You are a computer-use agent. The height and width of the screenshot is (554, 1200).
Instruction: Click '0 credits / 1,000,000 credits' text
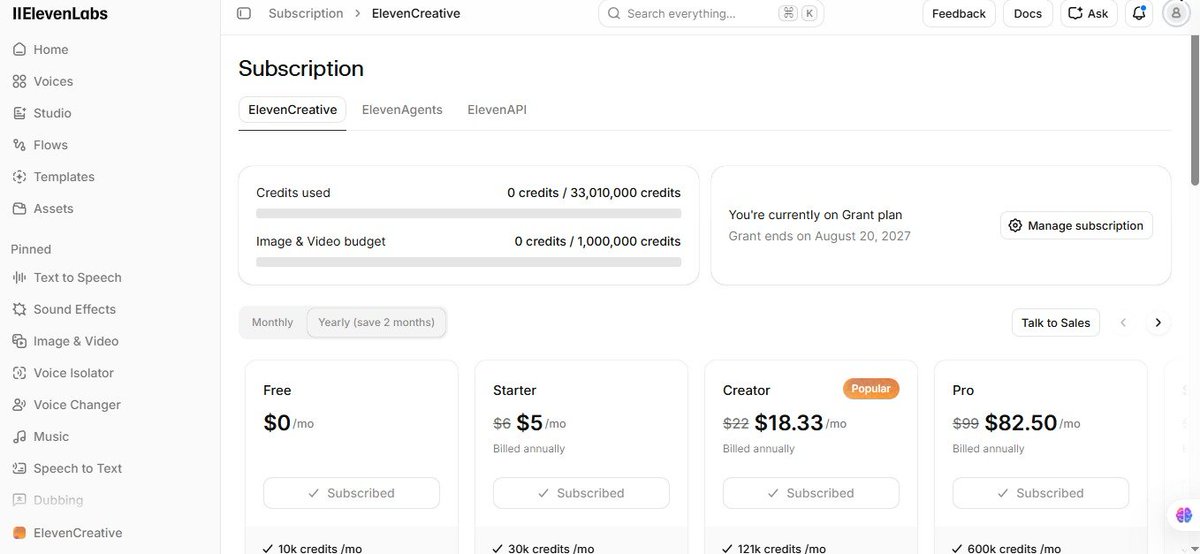[598, 242]
